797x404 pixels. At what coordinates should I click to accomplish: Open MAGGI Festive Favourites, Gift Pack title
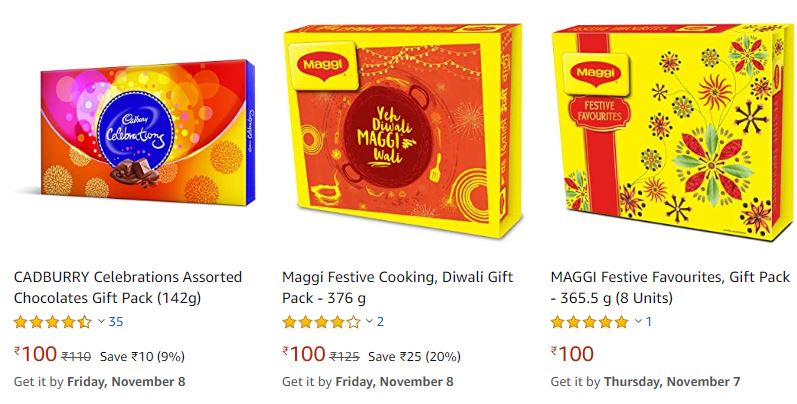(670, 288)
